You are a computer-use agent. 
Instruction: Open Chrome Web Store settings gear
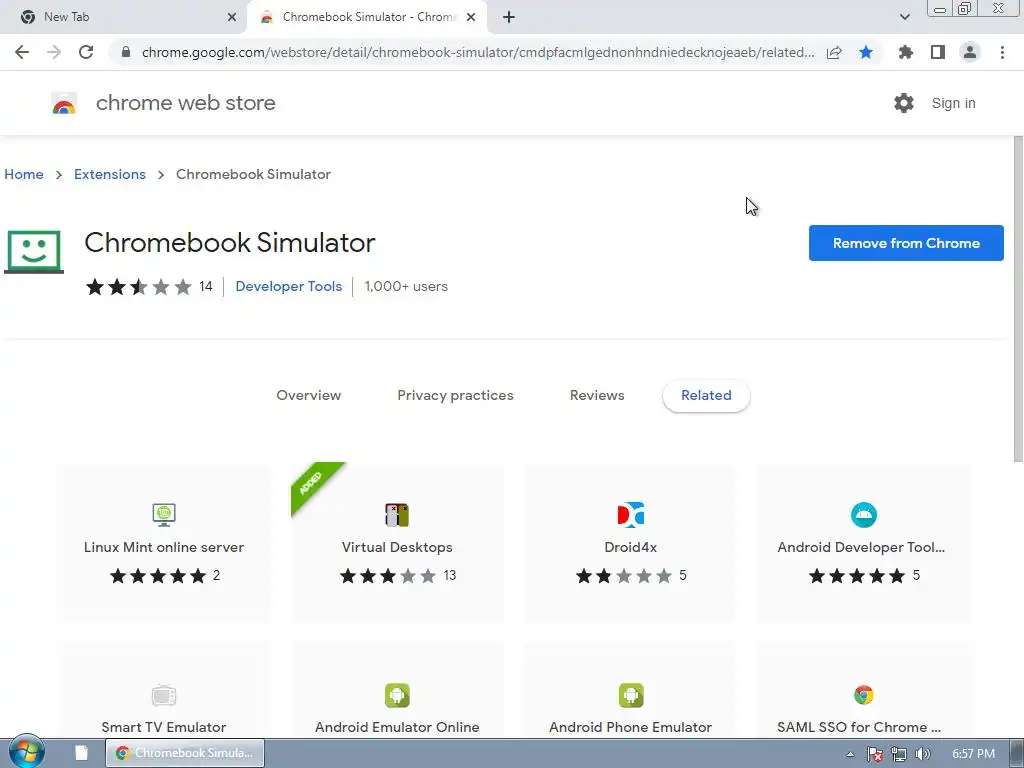pos(904,103)
